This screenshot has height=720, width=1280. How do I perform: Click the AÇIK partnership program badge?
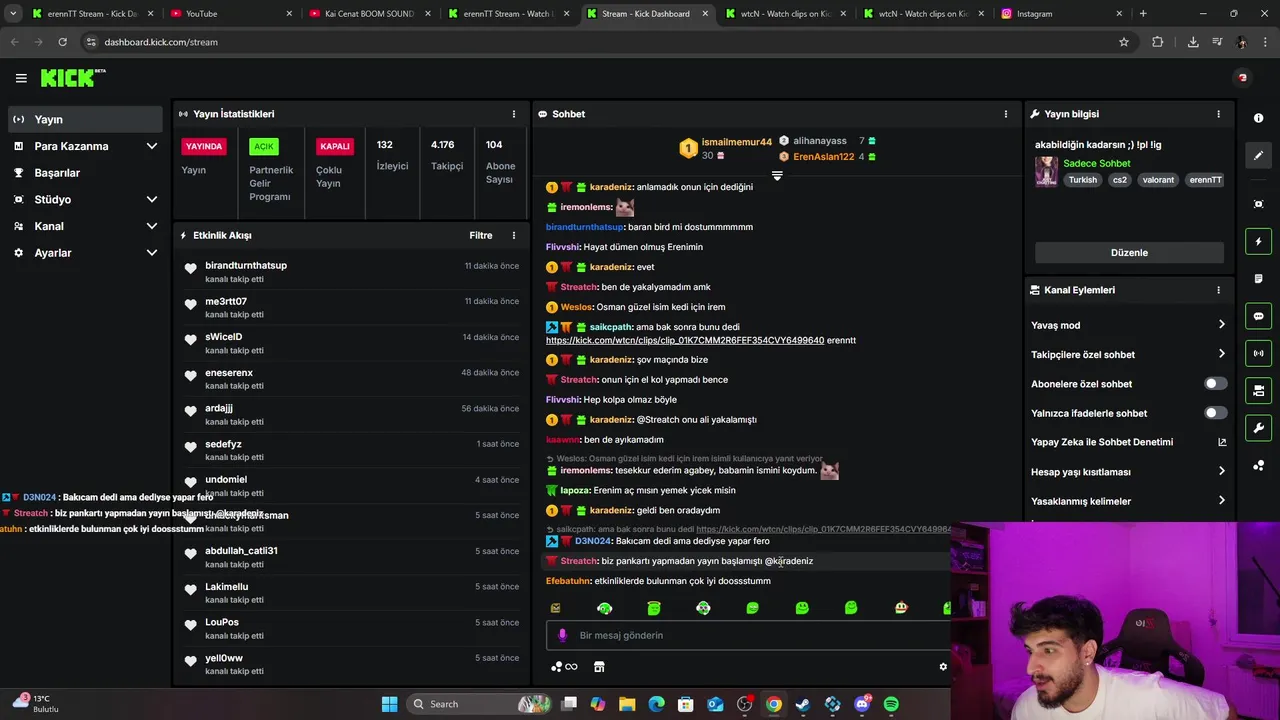pyautogui.click(x=264, y=146)
